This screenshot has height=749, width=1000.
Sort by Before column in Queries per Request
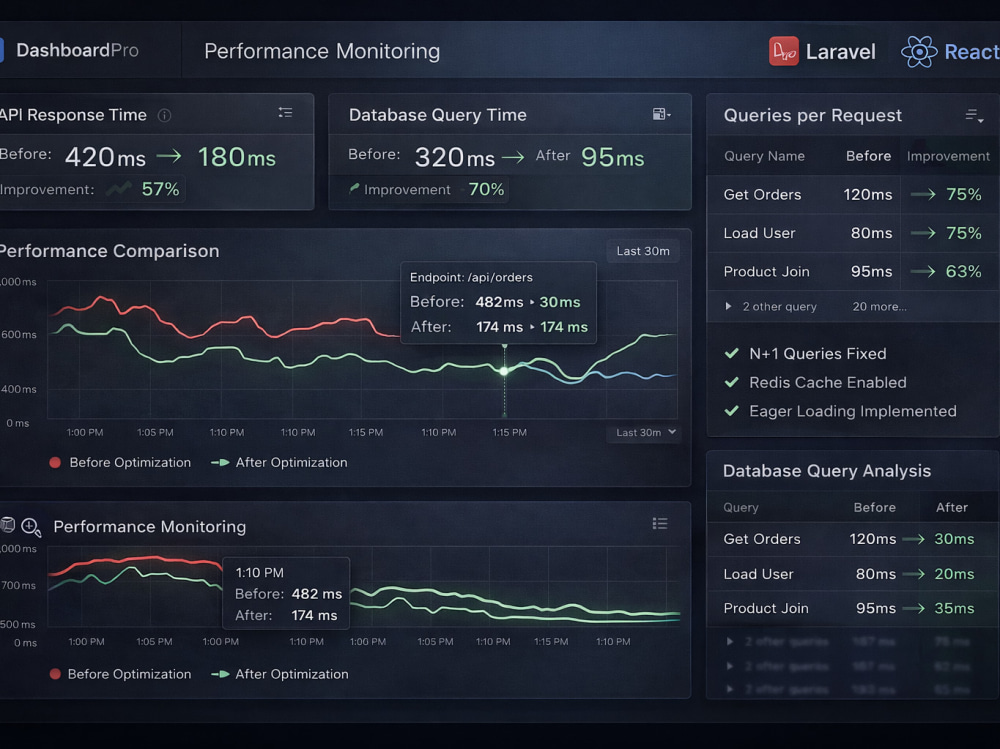pyautogui.click(x=868, y=156)
